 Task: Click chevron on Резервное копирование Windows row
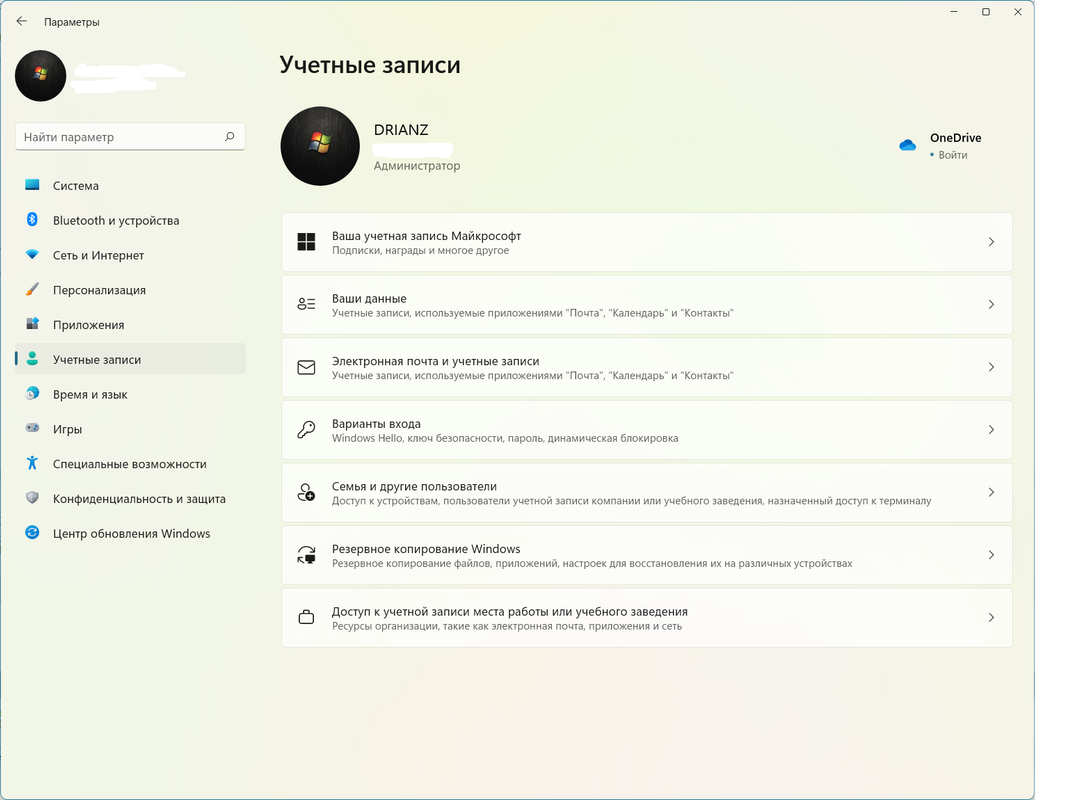click(991, 555)
